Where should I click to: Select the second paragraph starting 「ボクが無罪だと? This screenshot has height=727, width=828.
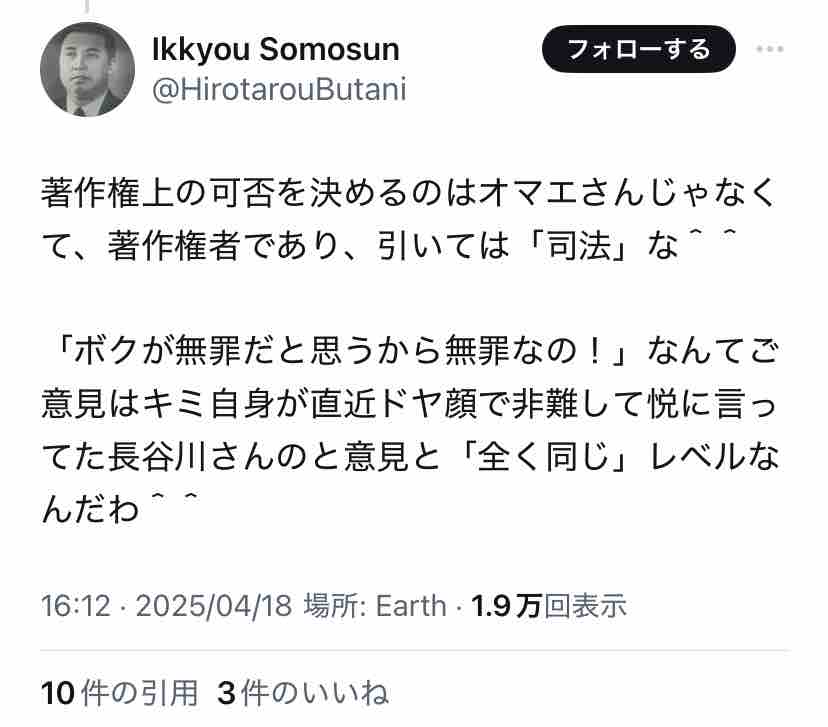tap(410, 431)
